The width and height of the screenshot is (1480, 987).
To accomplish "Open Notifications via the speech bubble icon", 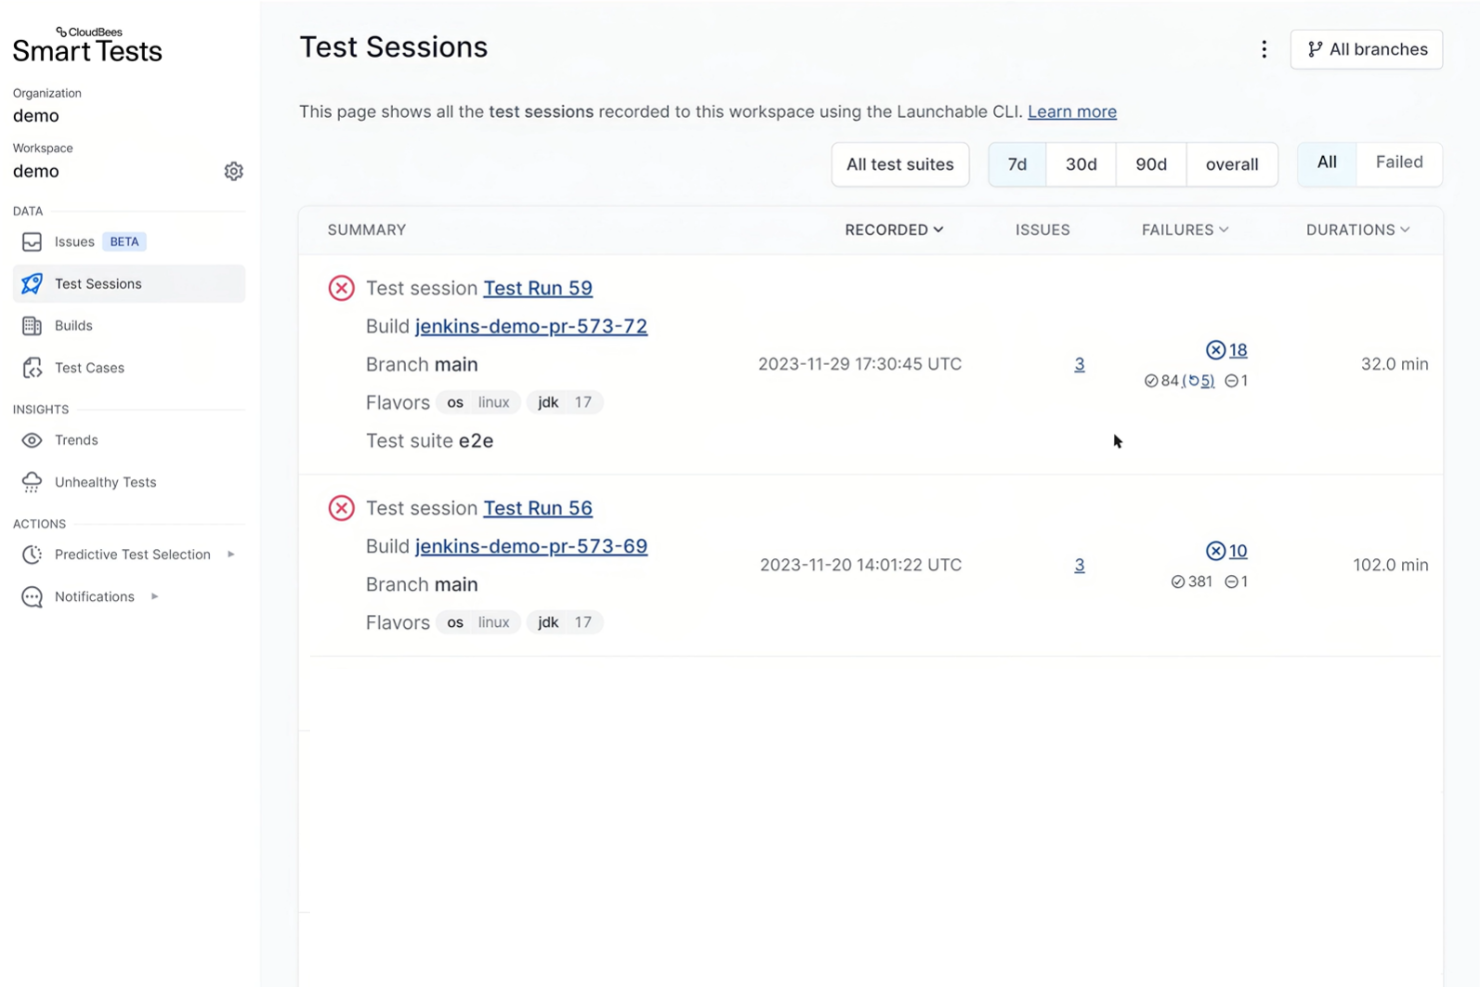I will pos(31,596).
